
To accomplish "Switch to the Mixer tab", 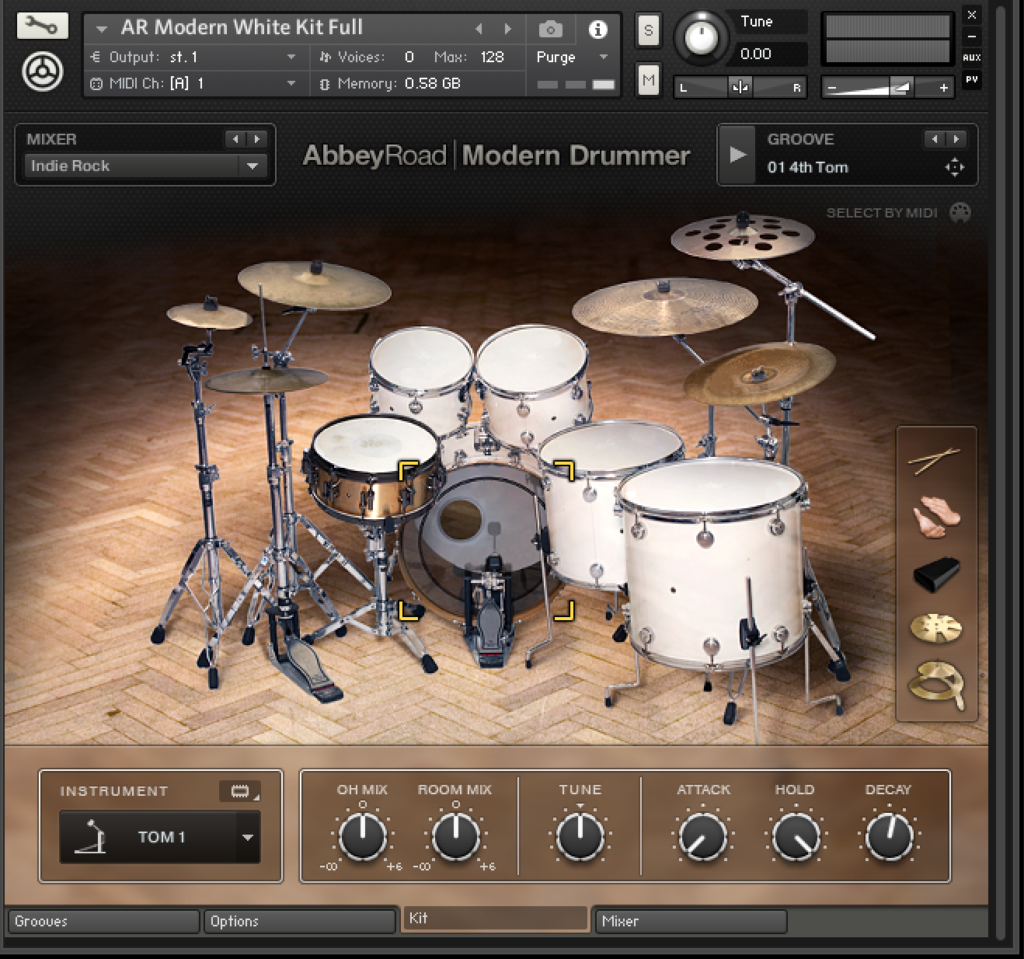I will [690, 921].
